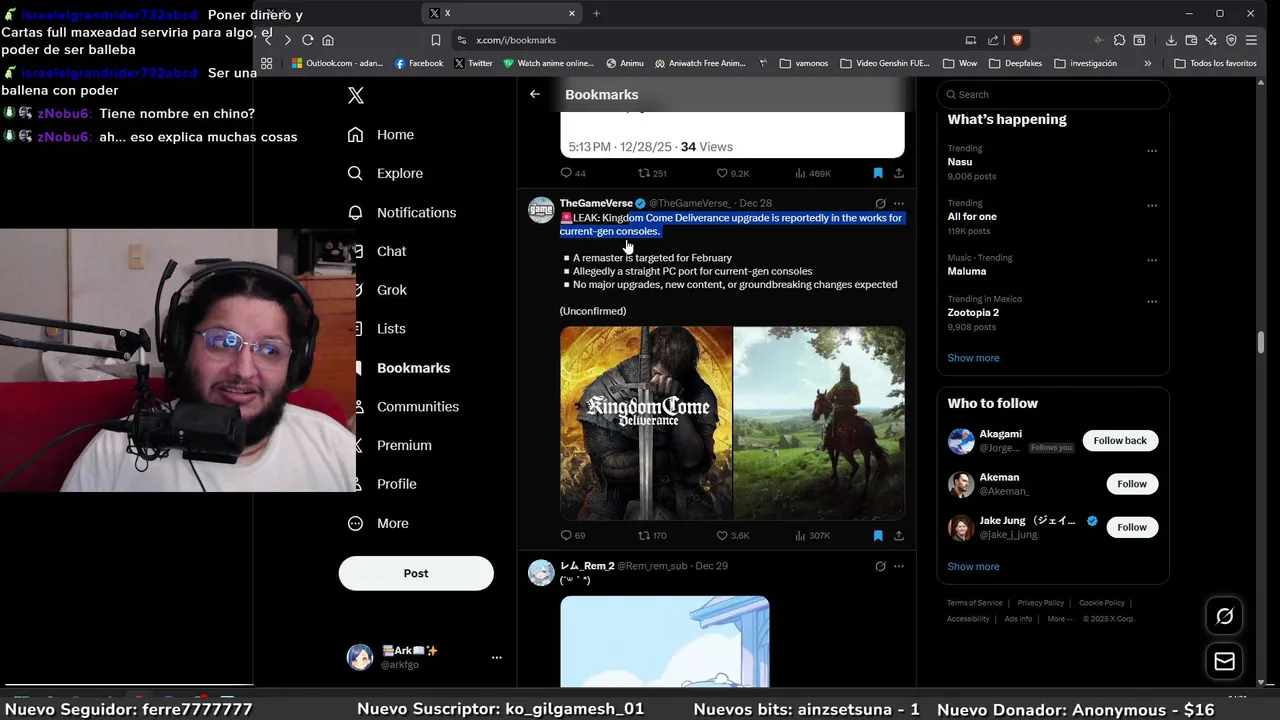Click Grok icon on Rem_2 post

click(x=880, y=566)
